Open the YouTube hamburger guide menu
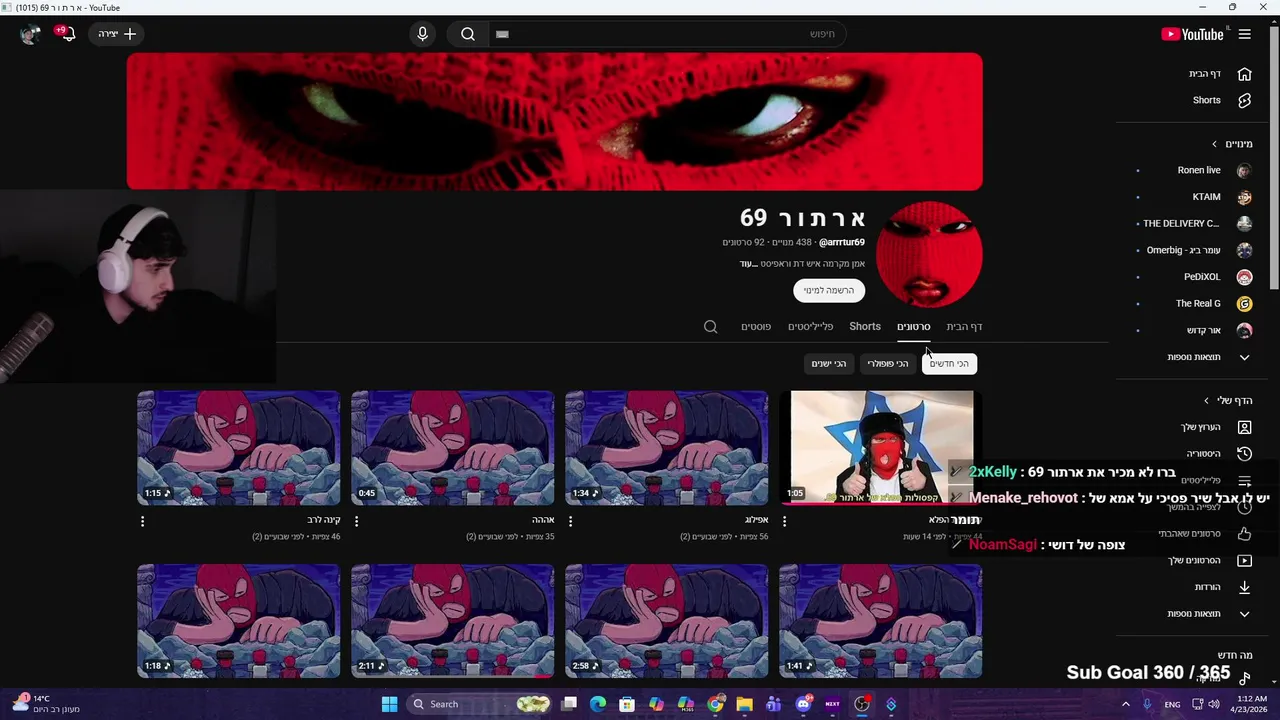Screen dimensions: 1280x720 coord(1244,34)
